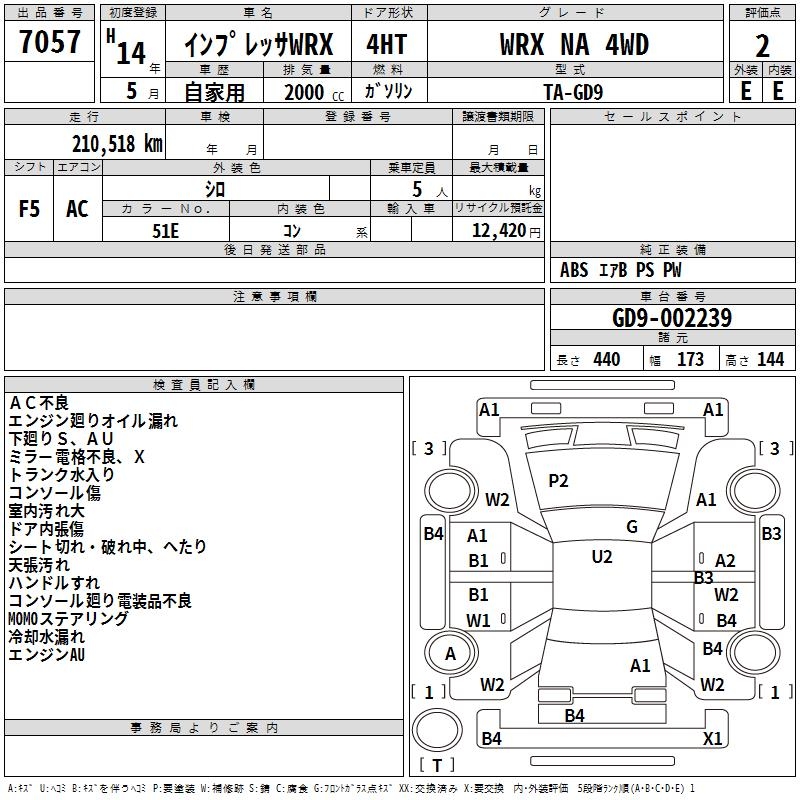The width and height of the screenshot is (800, 800).
Task: Select the note シート切れ・破れ中、へたり
Action: tap(108, 546)
